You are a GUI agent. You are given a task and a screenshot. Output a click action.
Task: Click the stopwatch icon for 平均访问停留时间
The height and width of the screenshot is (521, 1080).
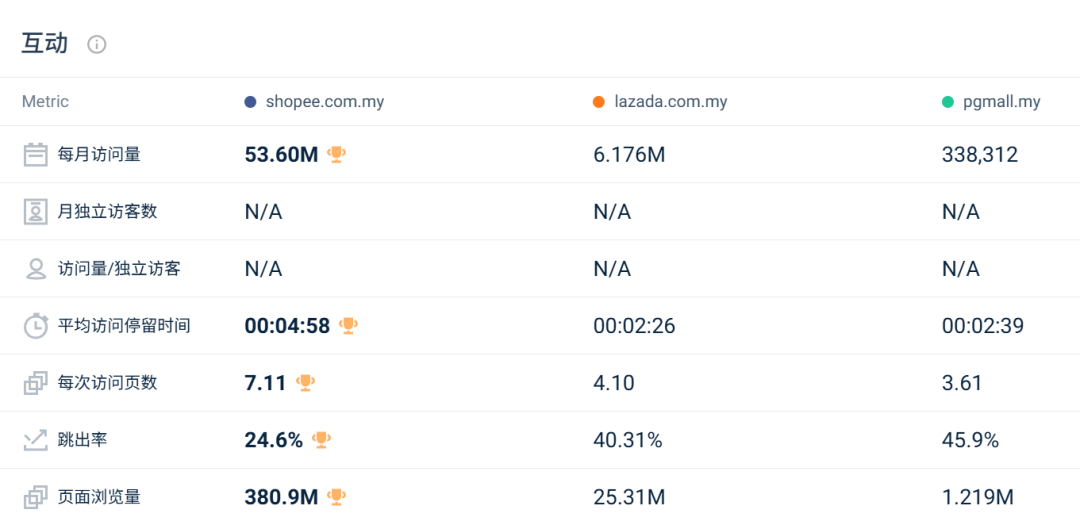point(36,326)
